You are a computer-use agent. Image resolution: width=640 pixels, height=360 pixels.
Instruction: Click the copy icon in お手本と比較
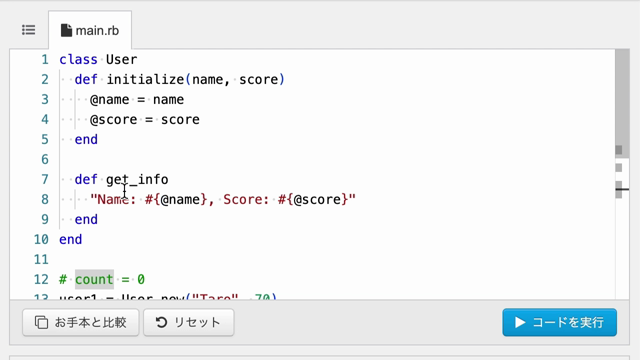(41, 322)
